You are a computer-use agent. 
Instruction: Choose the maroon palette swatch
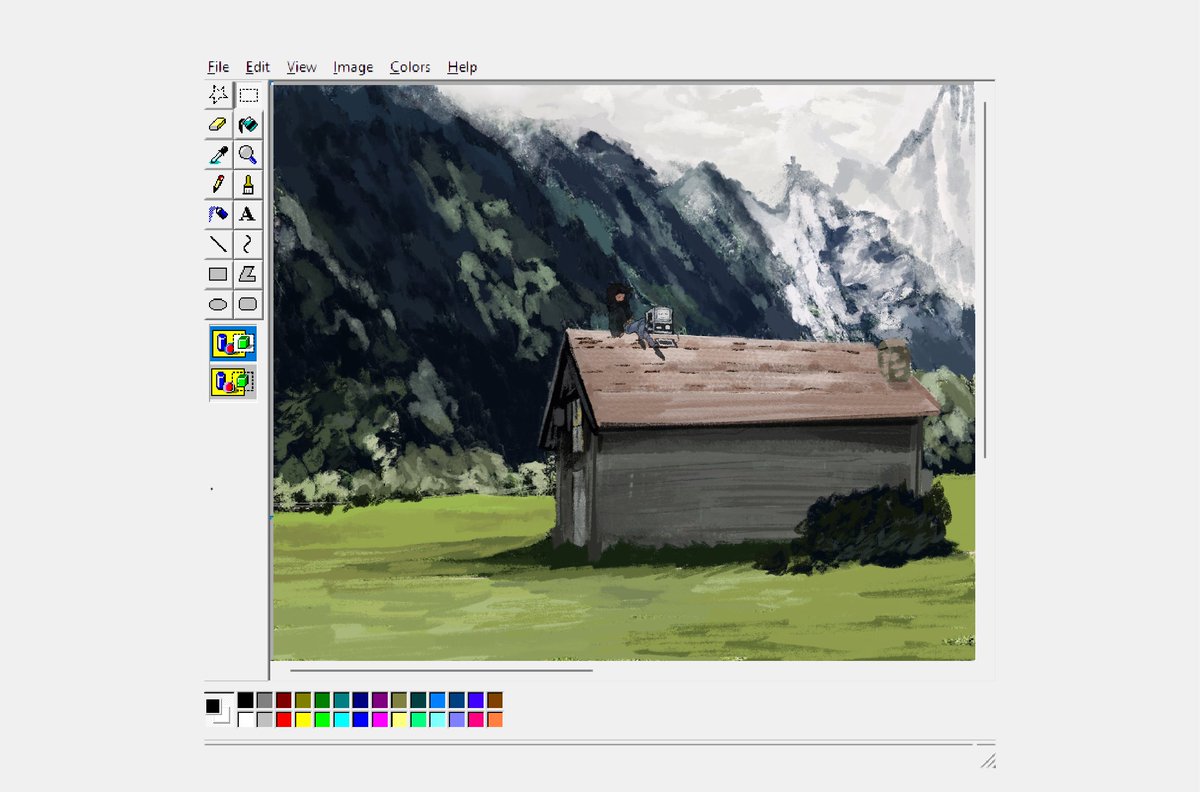(283, 700)
